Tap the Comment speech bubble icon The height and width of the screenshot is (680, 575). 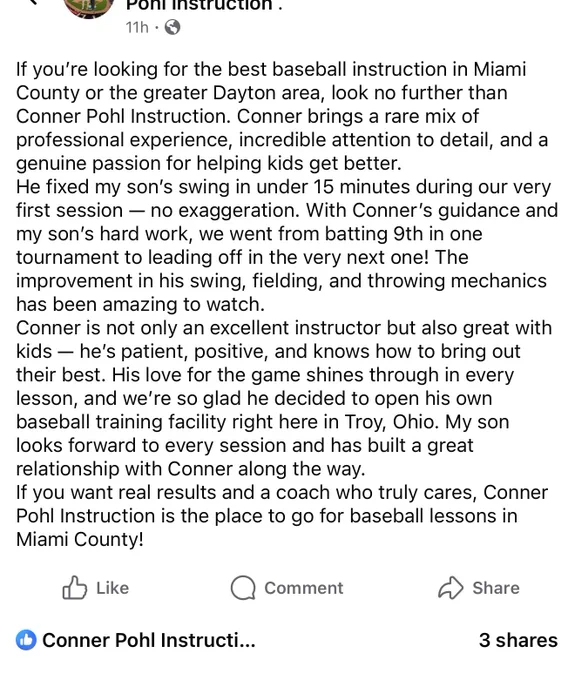pos(243,588)
